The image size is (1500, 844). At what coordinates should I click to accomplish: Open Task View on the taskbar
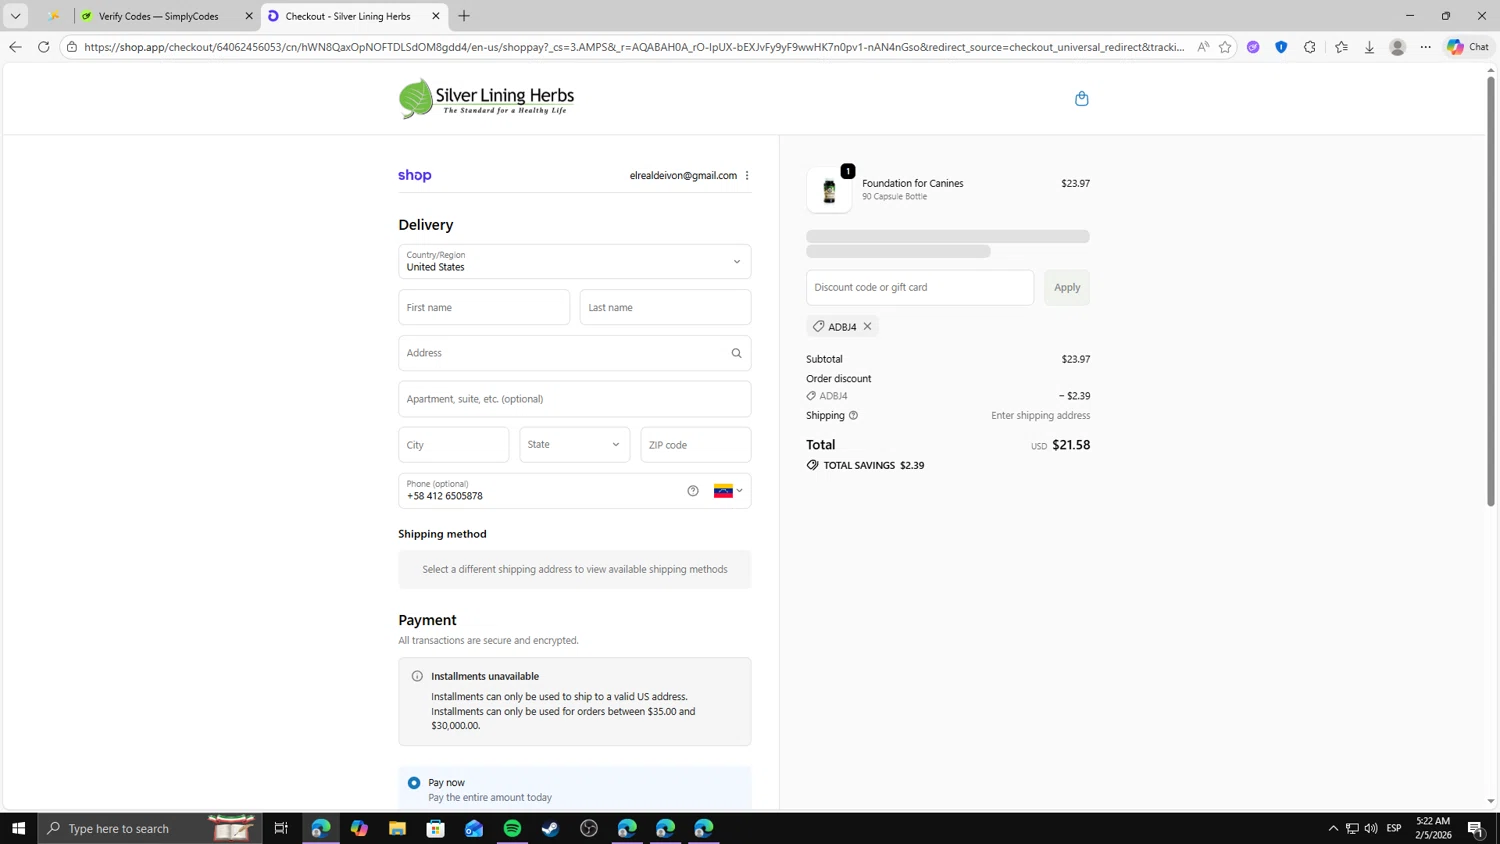[x=281, y=828]
